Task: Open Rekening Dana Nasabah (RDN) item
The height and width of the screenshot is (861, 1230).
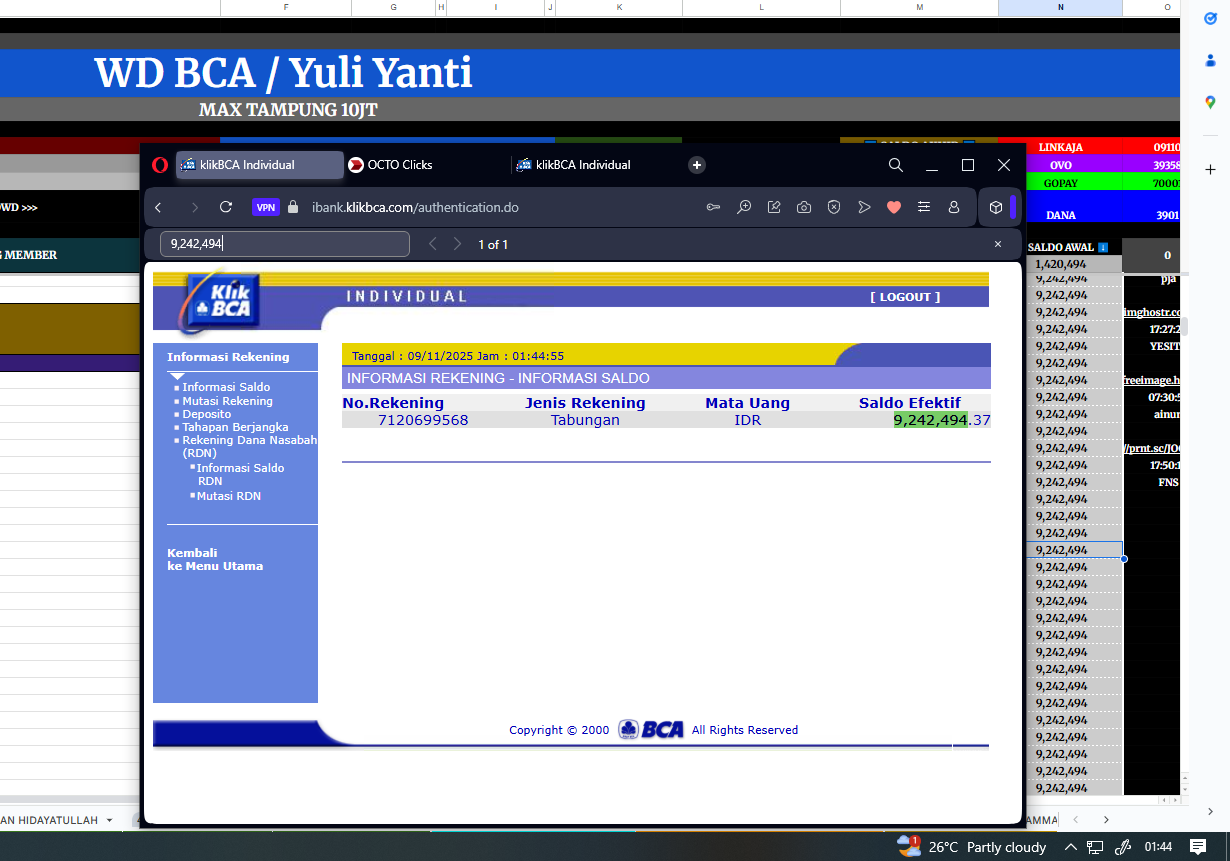Action: (x=249, y=446)
